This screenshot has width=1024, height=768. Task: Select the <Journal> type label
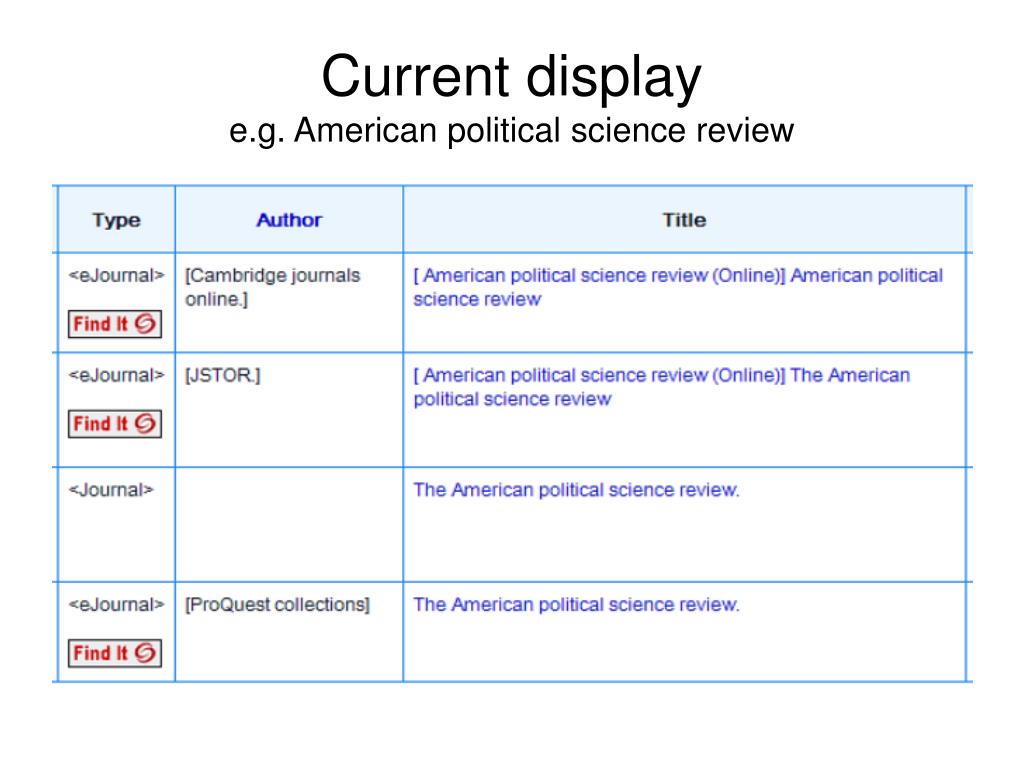coord(110,490)
